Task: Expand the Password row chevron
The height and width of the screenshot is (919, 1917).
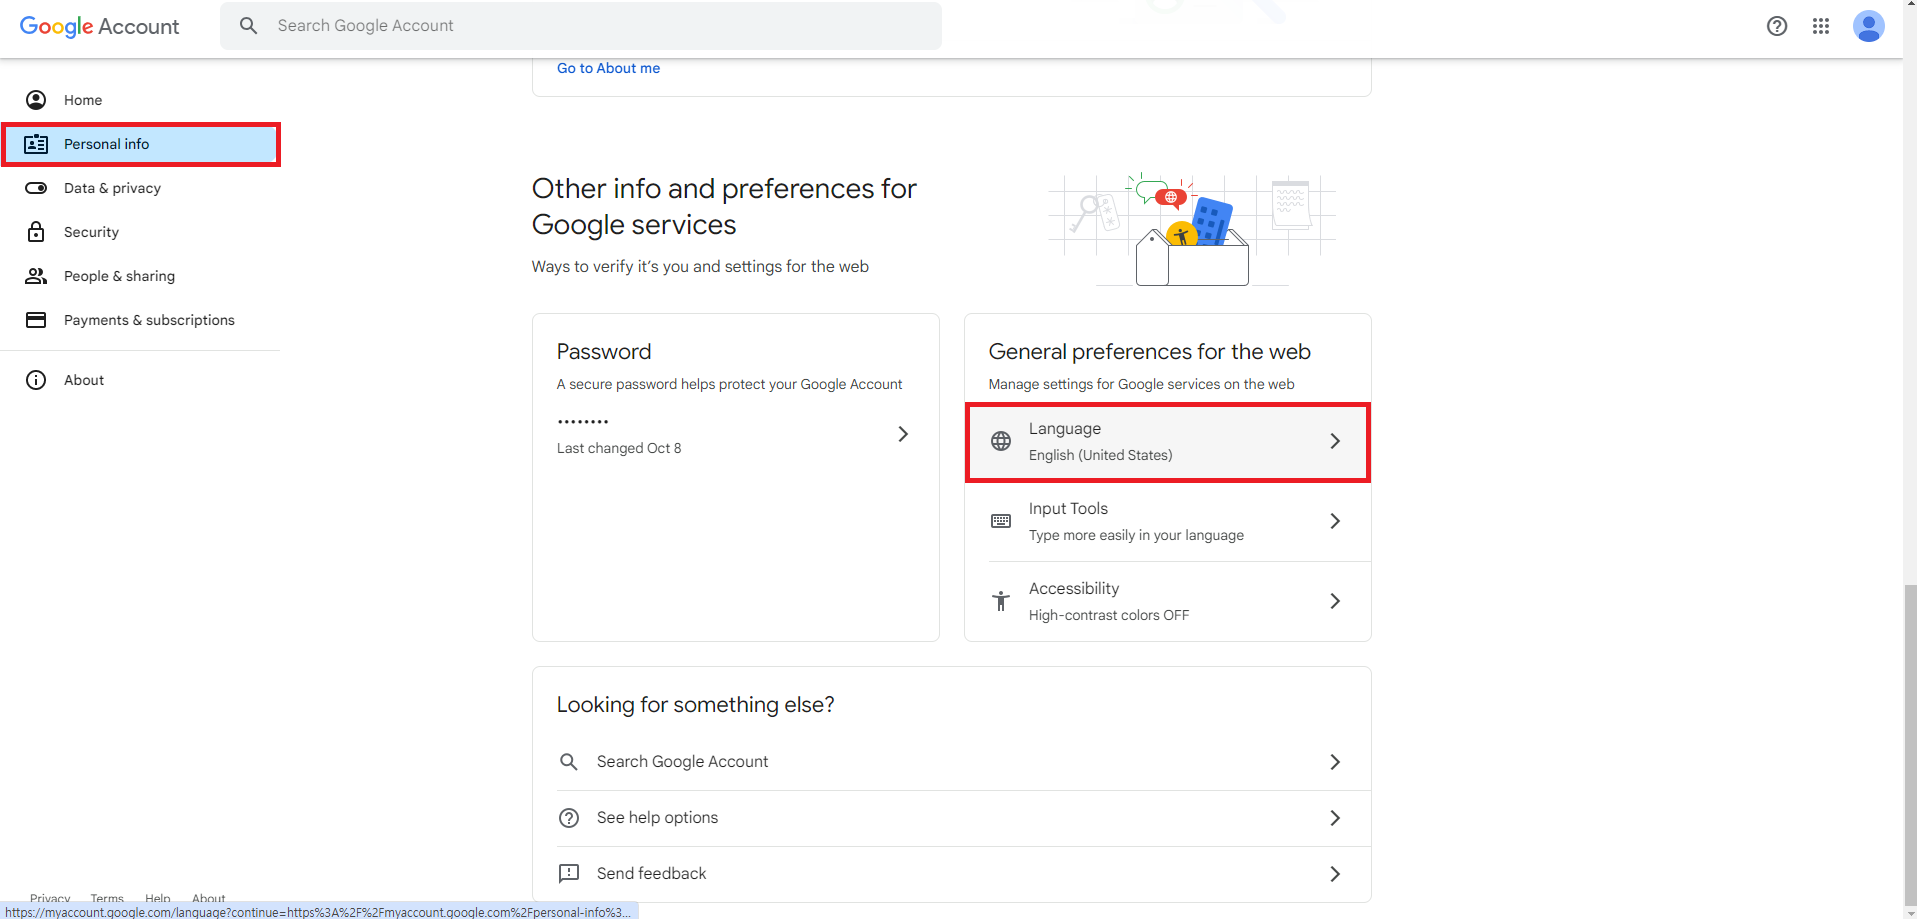Action: click(x=903, y=434)
